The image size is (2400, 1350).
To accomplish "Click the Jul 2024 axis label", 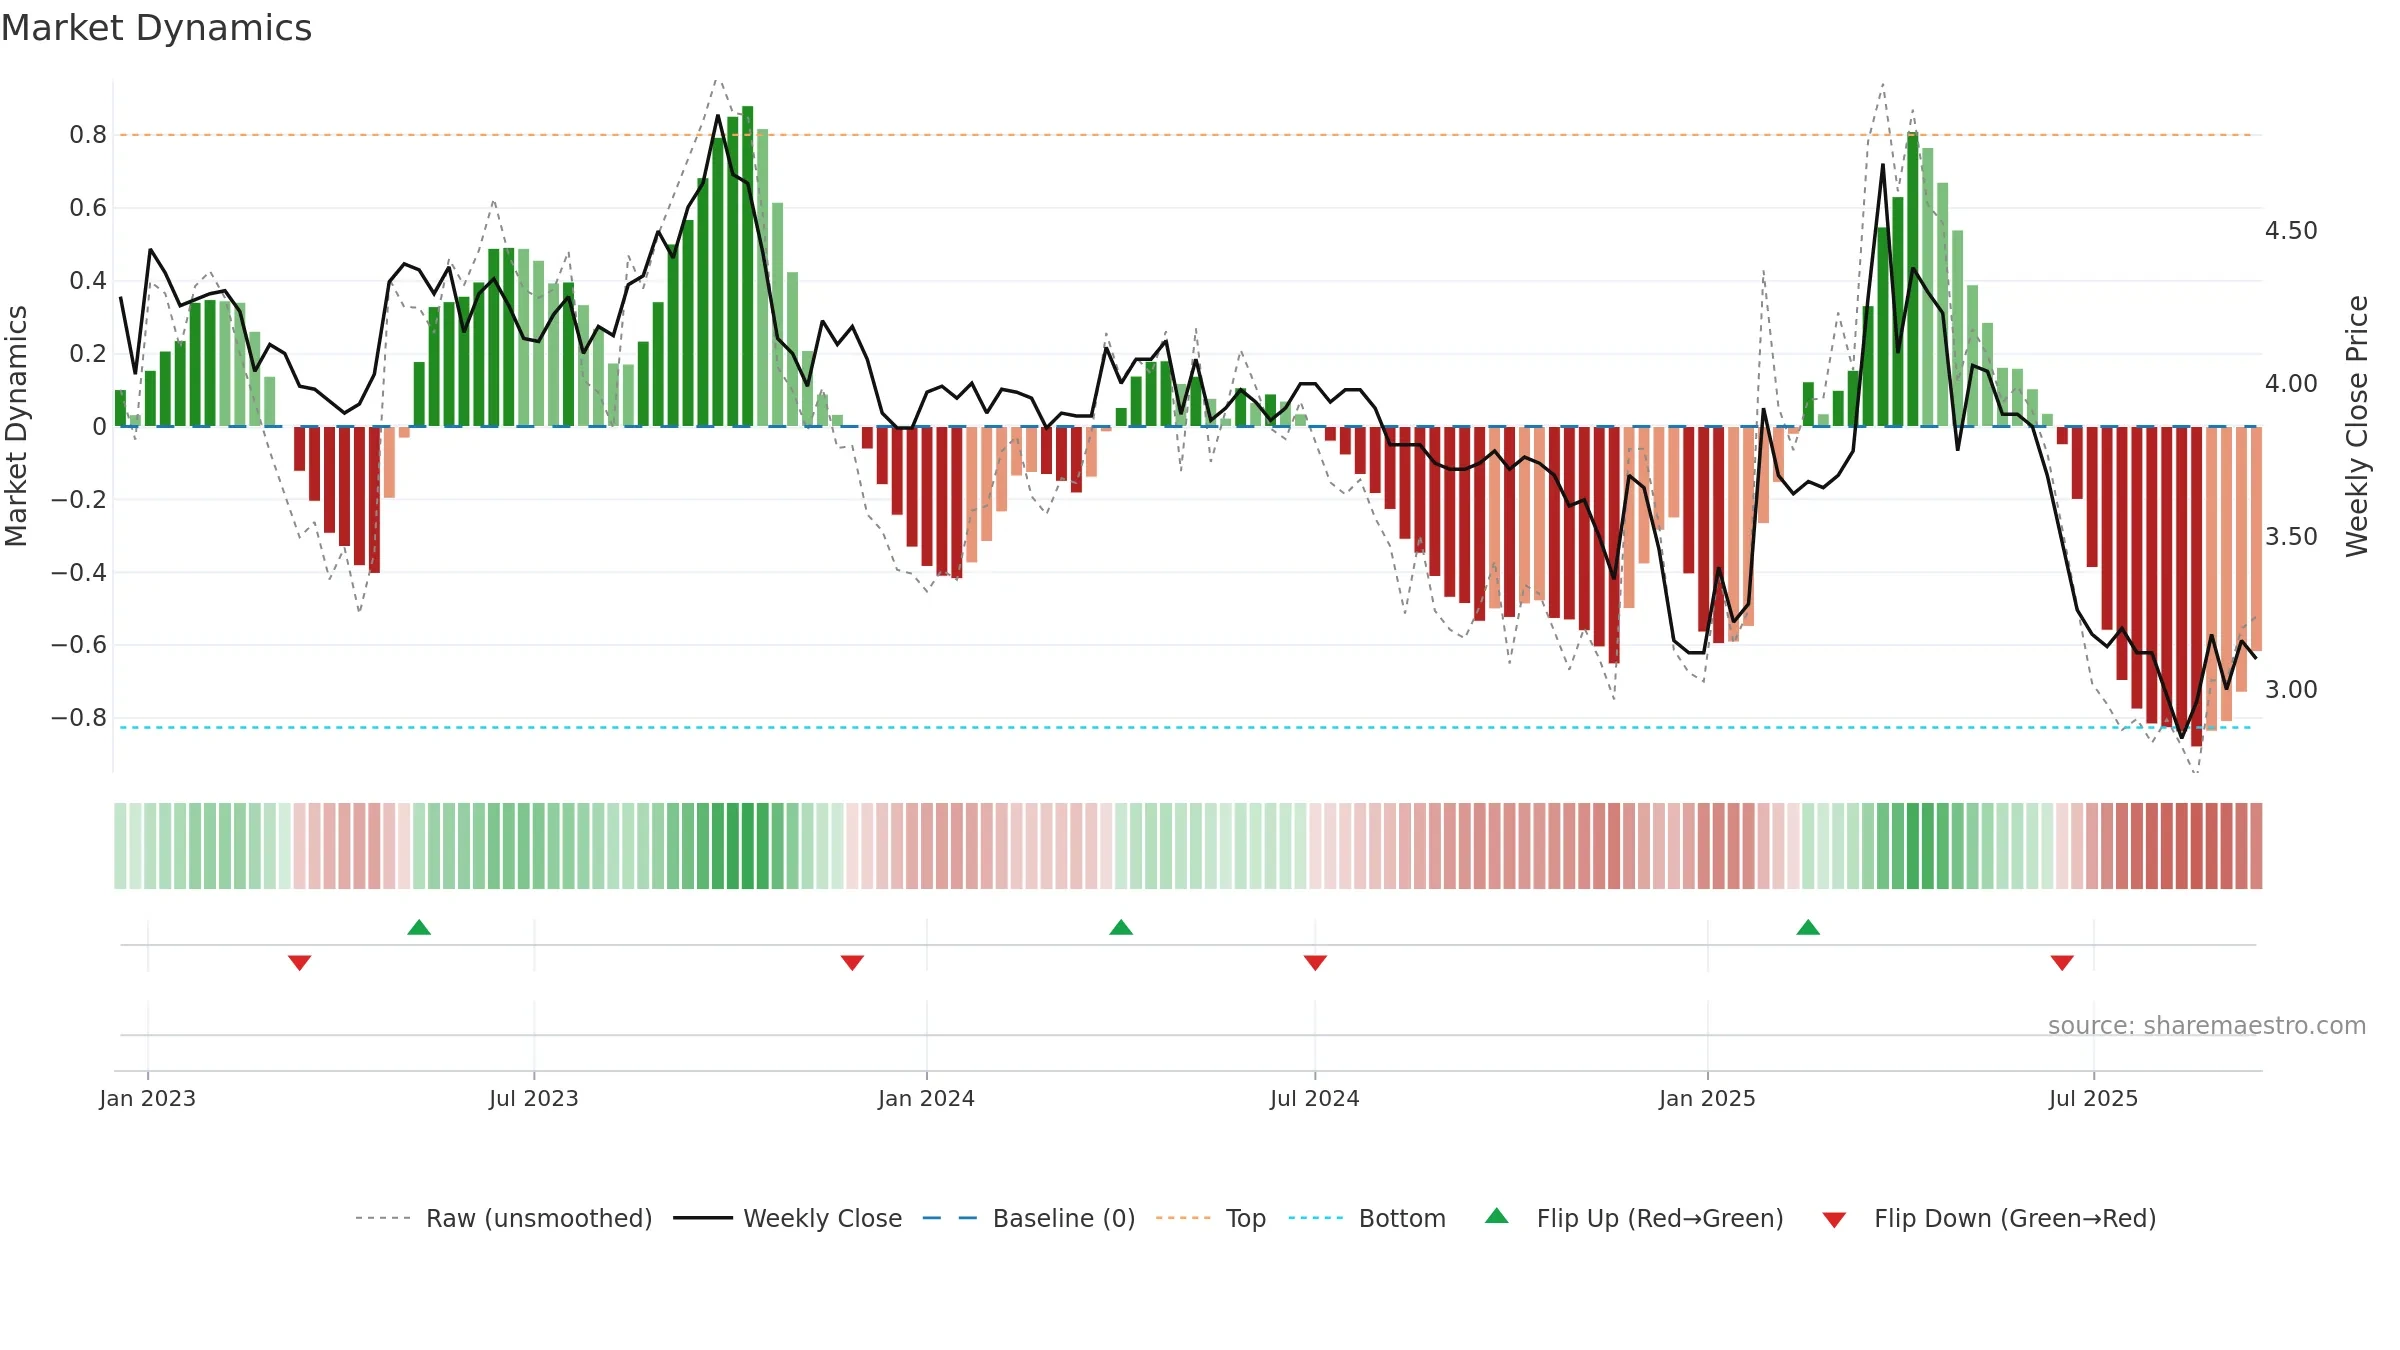I will (1315, 1098).
